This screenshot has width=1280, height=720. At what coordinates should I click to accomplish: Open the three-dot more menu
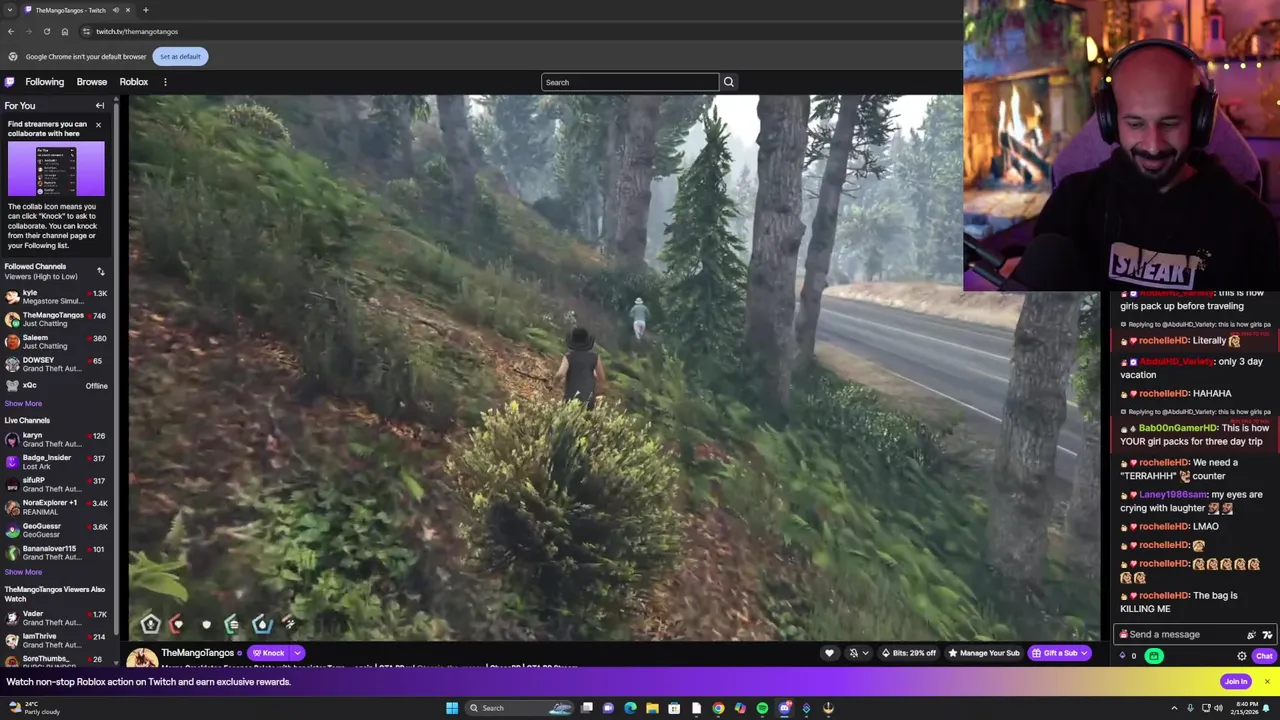click(x=165, y=82)
